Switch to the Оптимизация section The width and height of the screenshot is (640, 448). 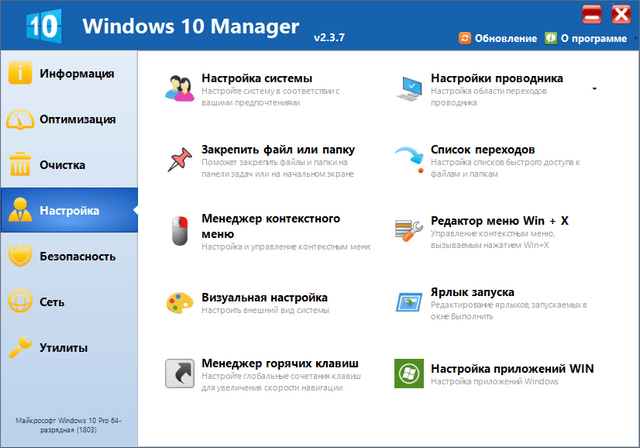[67, 119]
